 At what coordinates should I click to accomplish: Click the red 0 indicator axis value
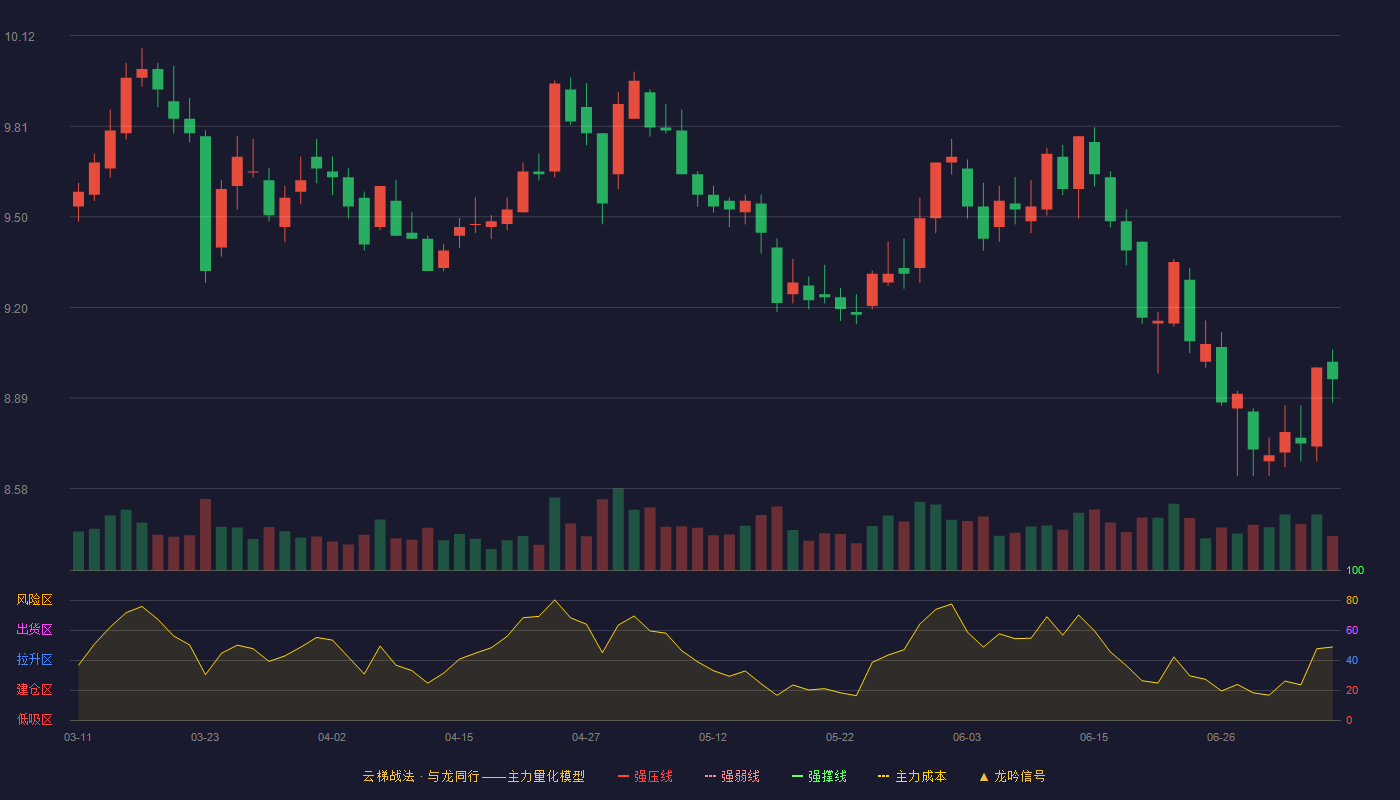pyautogui.click(x=1349, y=720)
